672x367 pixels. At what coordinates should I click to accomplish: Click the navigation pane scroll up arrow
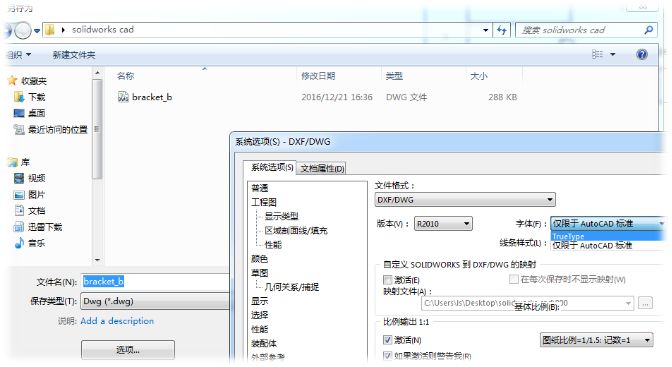click(97, 73)
